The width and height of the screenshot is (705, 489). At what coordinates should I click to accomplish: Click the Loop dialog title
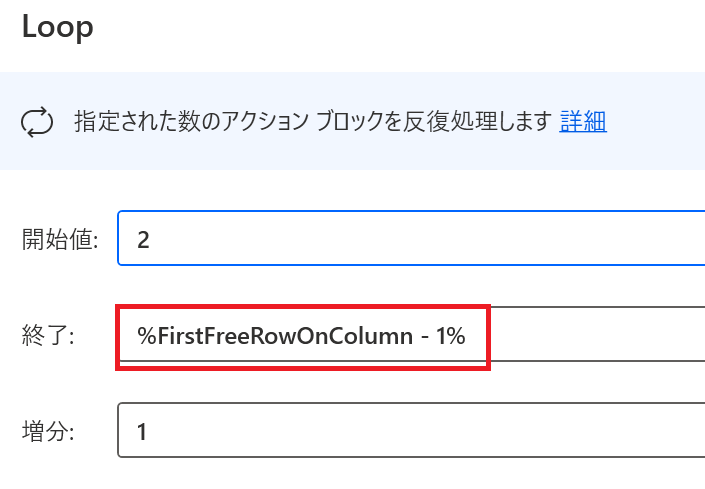coord(58,27)
